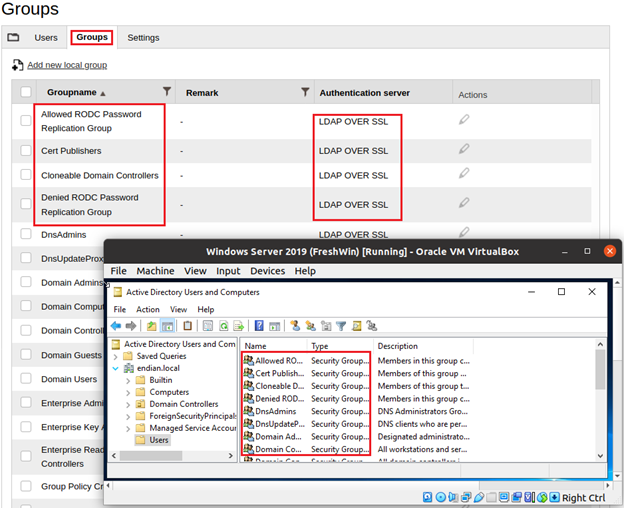The image size is (624, 508).
Task: Collapse the endian.local domain node
Action: 115,368
